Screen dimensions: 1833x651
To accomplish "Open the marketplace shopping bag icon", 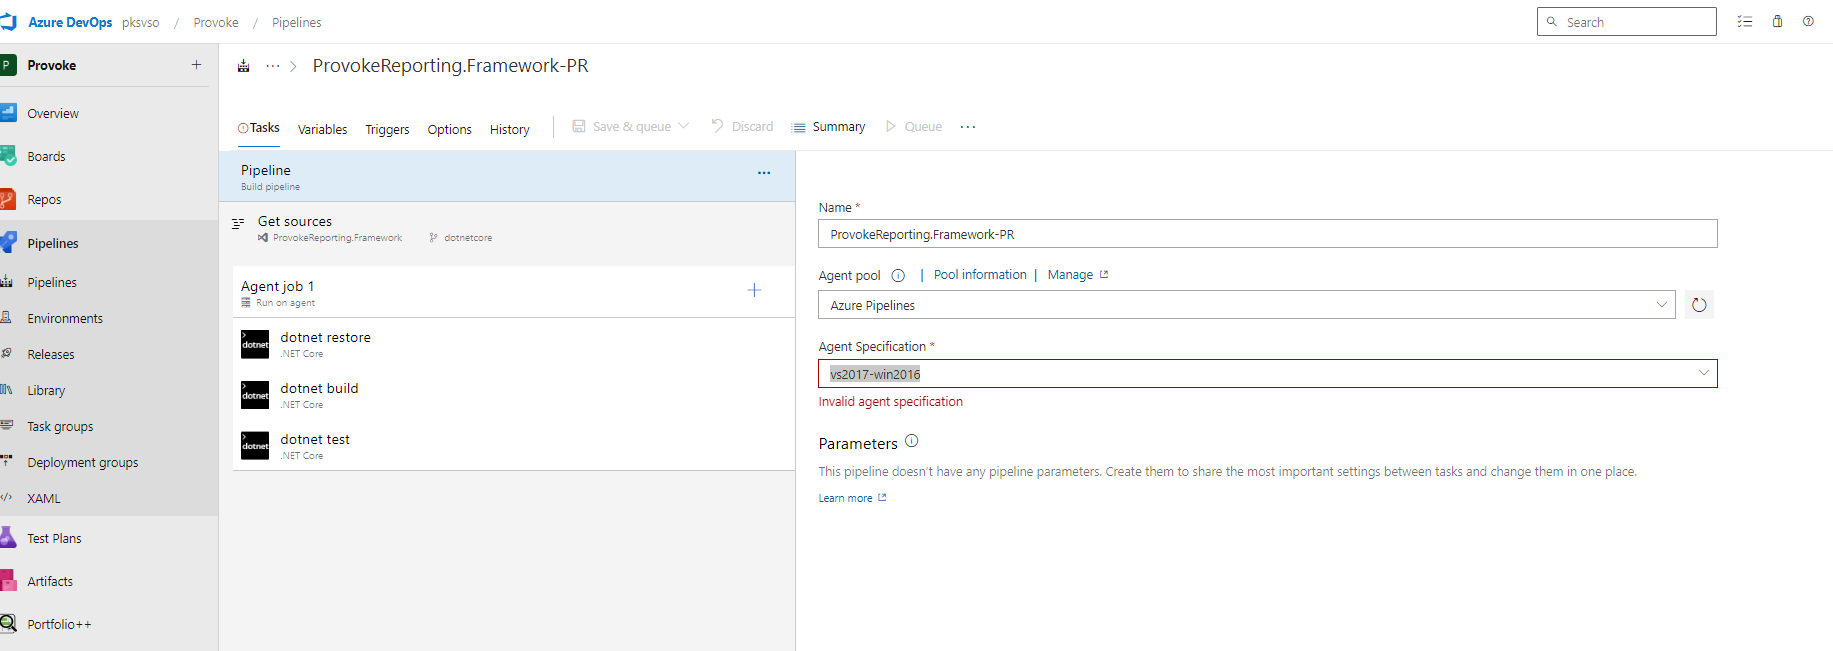I will [x=1777, y=21].
